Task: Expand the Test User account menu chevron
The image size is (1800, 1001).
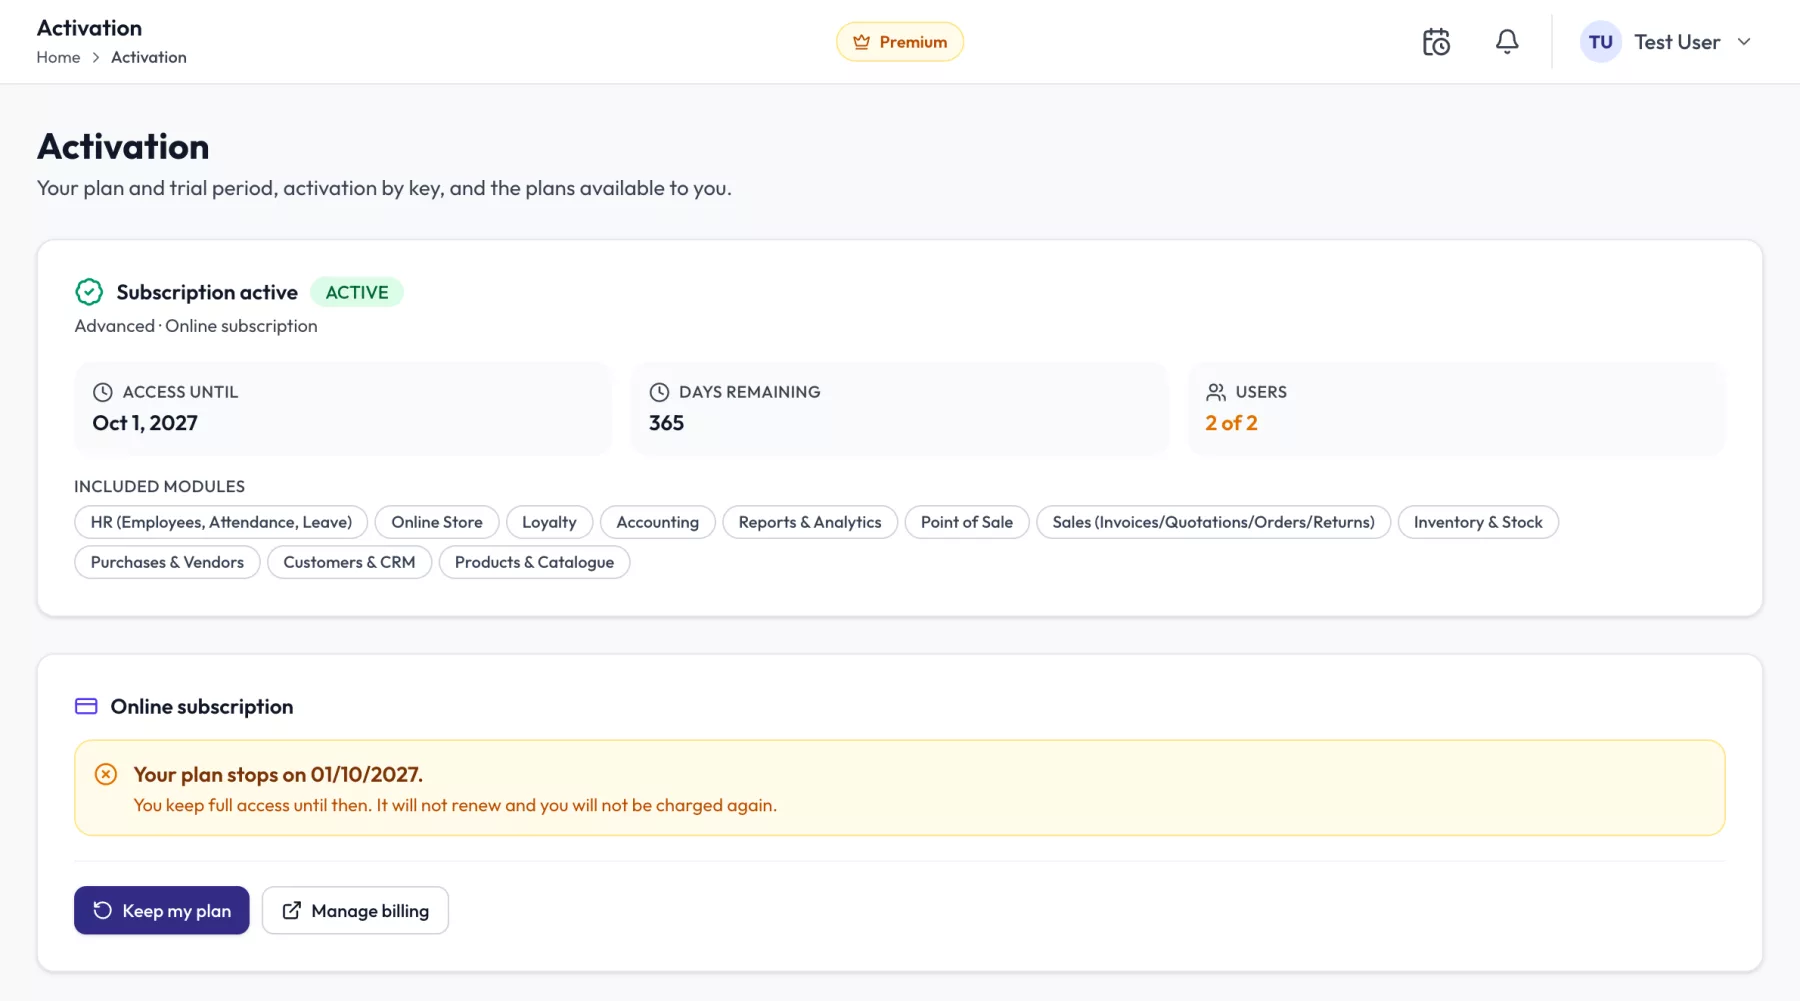Action: click(1744, 42)
